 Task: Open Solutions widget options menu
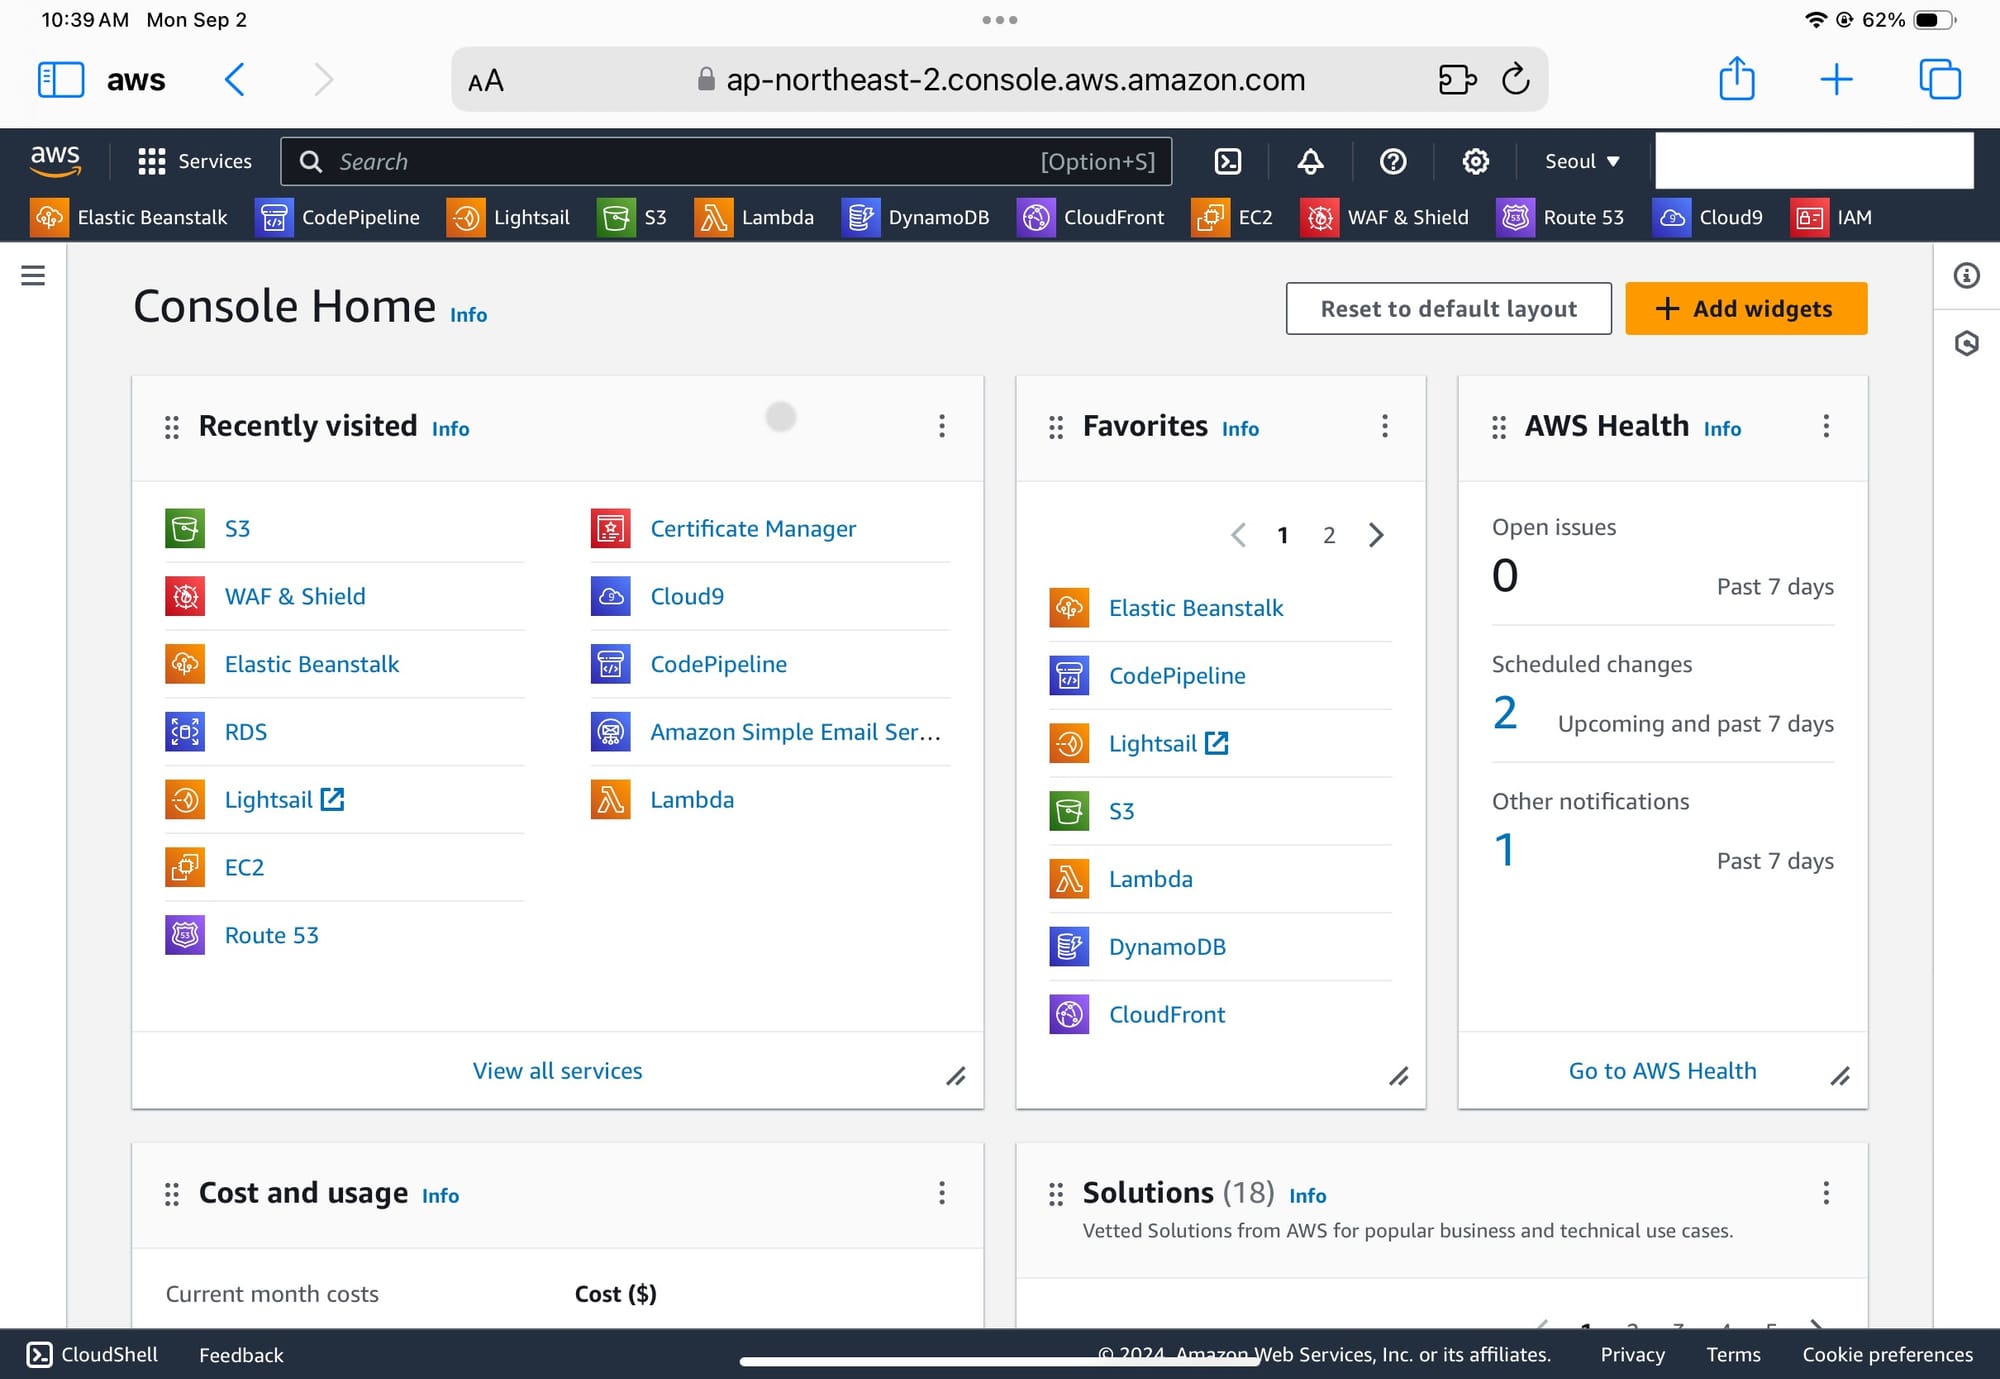pyautogui.click(x=1826, y=1192)
